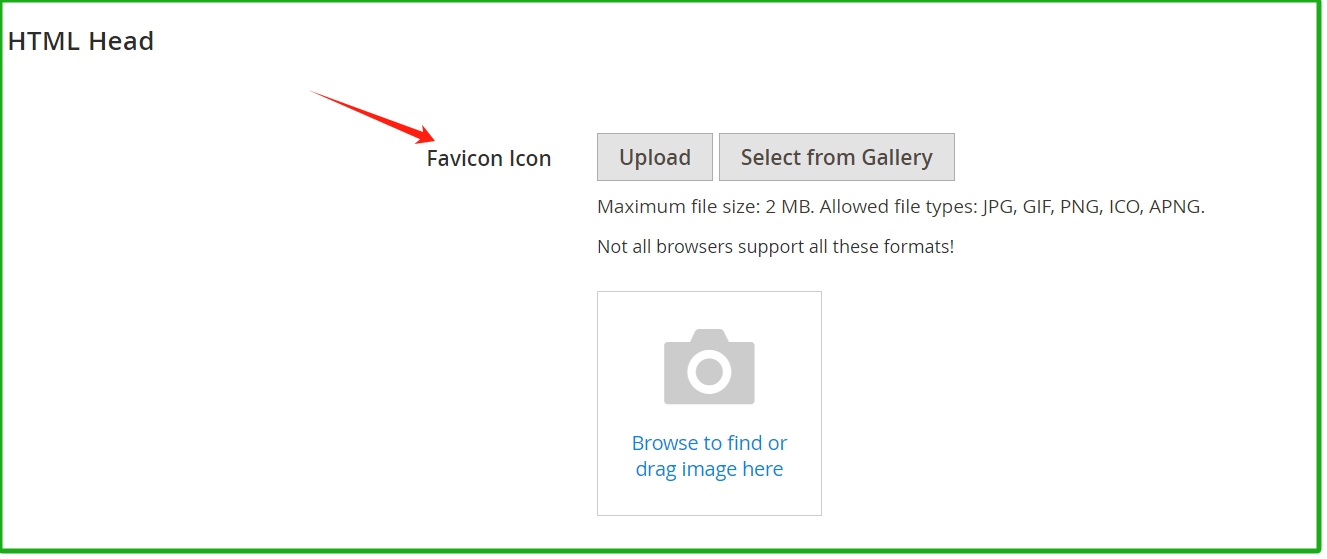Open Select from Gallery
1327x559 pixels.
[837, 157]
